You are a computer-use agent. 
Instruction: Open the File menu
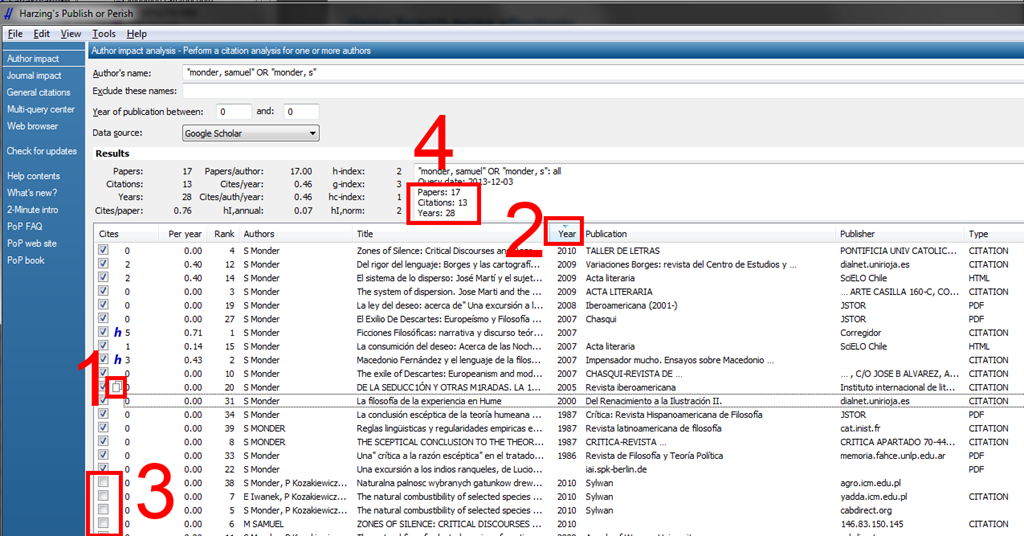pyautogui.click(x=15, y=34)
